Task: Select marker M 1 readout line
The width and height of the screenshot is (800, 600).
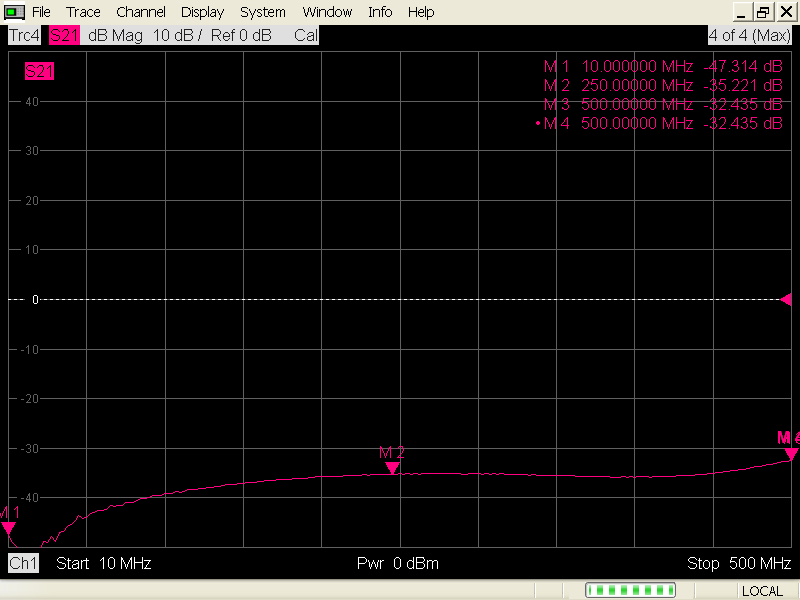Action: (663, 66)
